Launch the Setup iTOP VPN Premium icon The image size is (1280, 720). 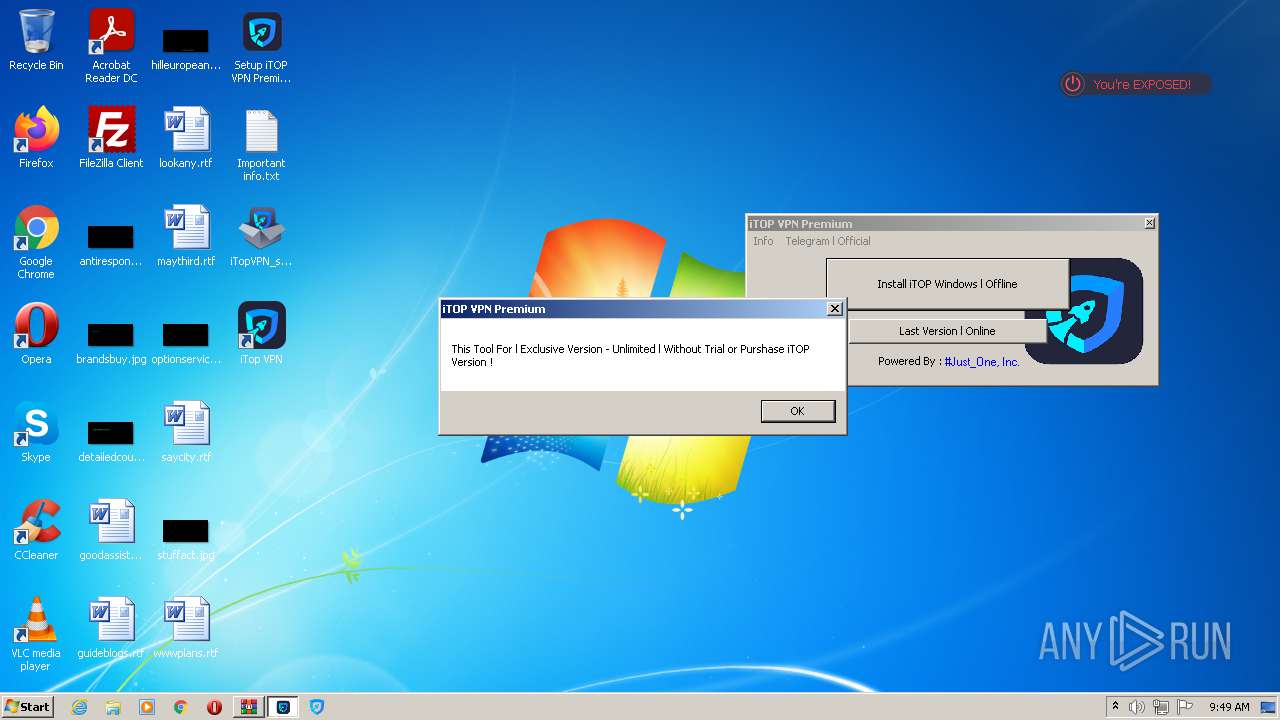(261, 46)
